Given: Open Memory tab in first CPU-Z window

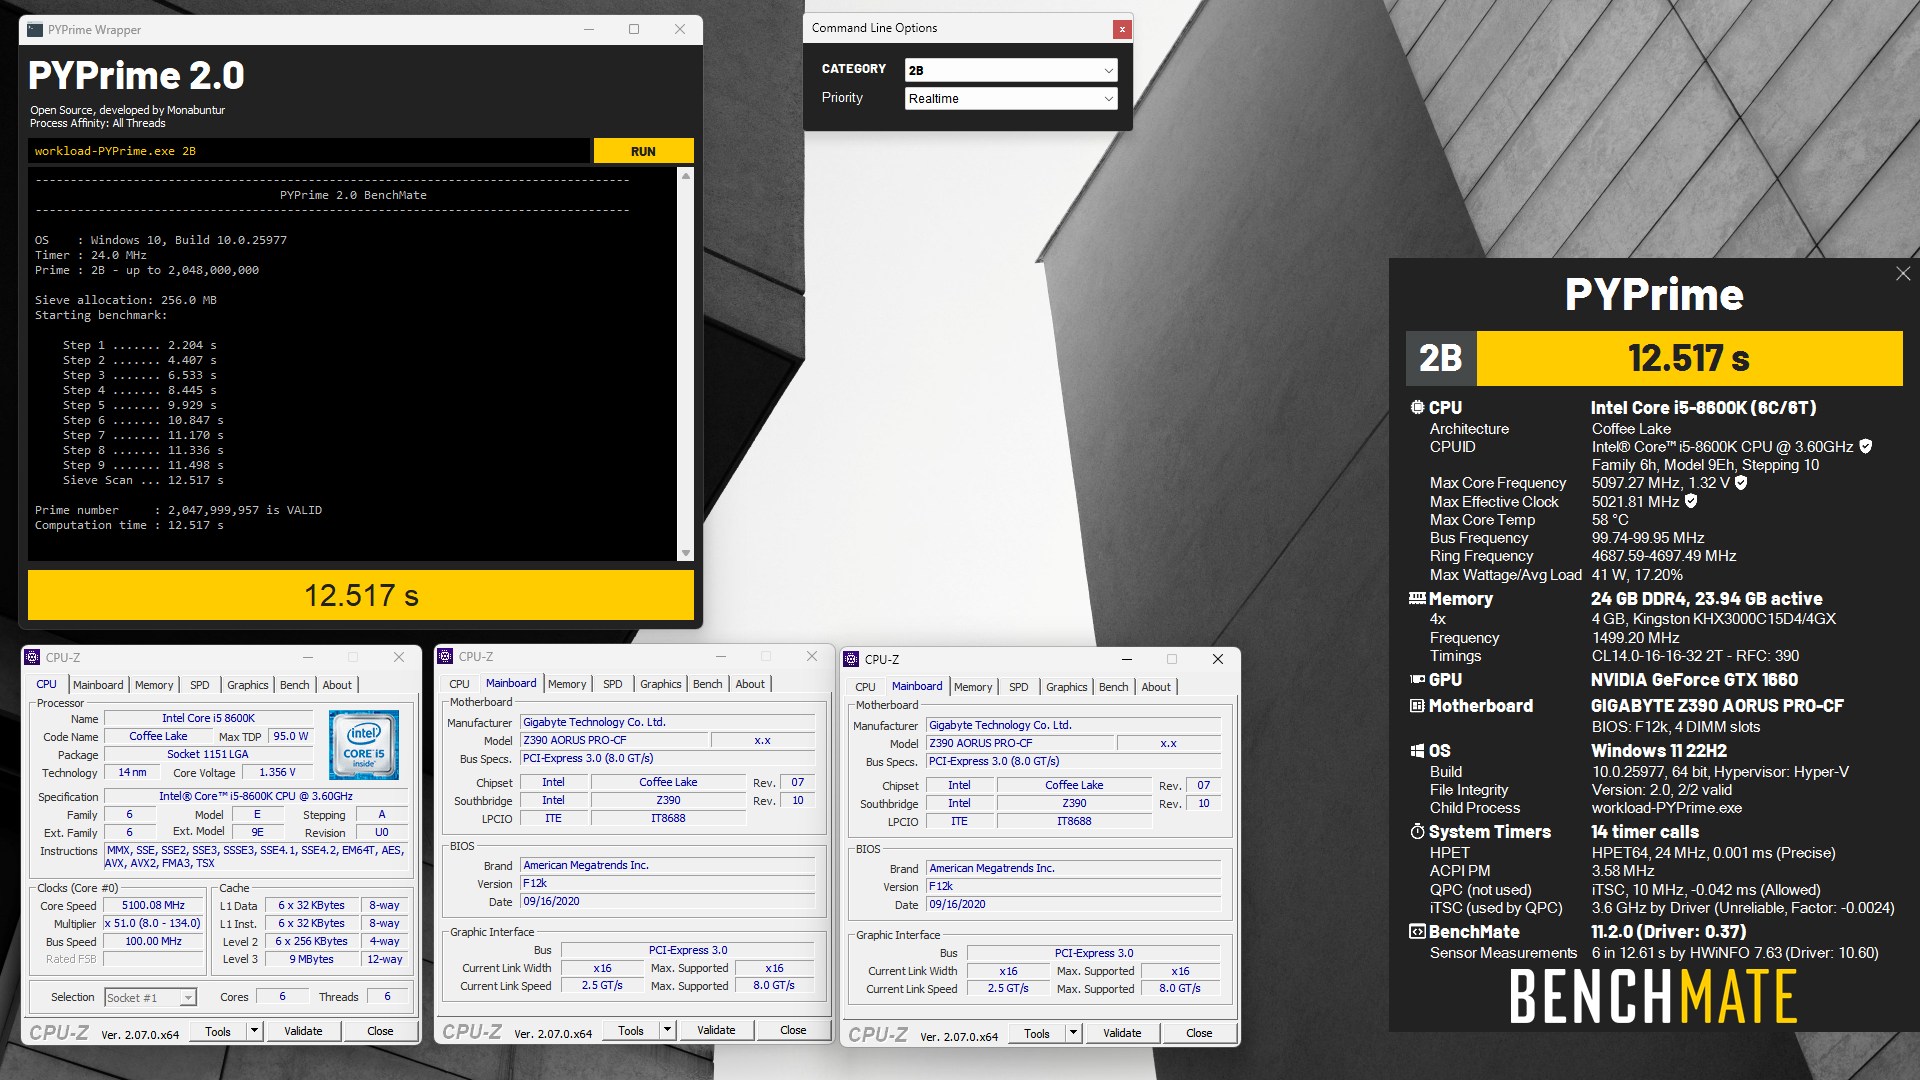Looking at the screenshot, I should click(154, 685).
